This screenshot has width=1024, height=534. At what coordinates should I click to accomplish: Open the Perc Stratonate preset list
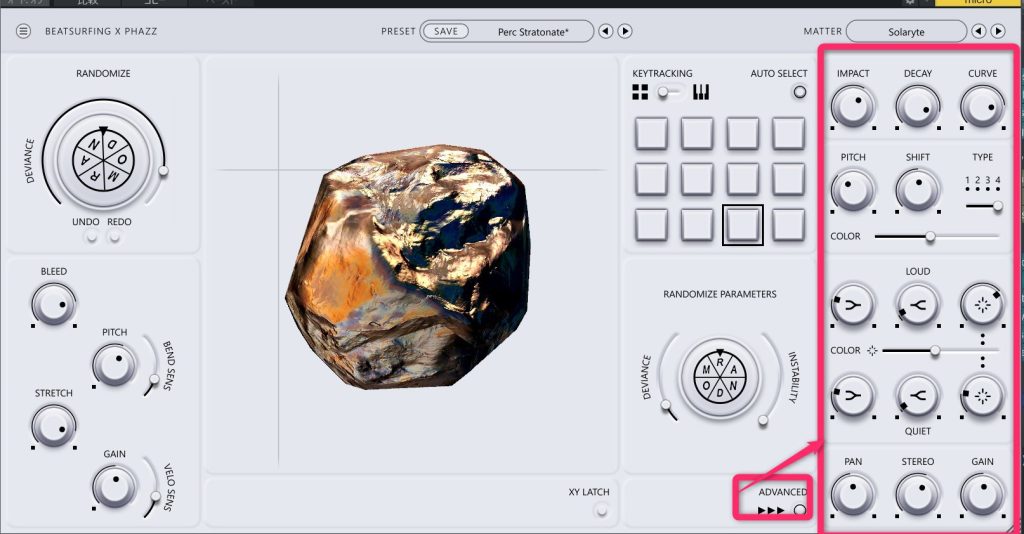click(x=533, y=32)
